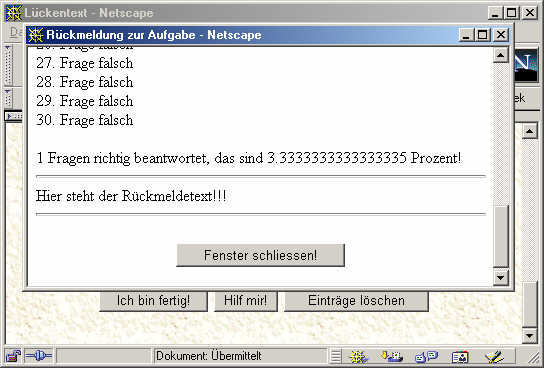Click the Fenster schliessen! button

click(x=261, y=255)
